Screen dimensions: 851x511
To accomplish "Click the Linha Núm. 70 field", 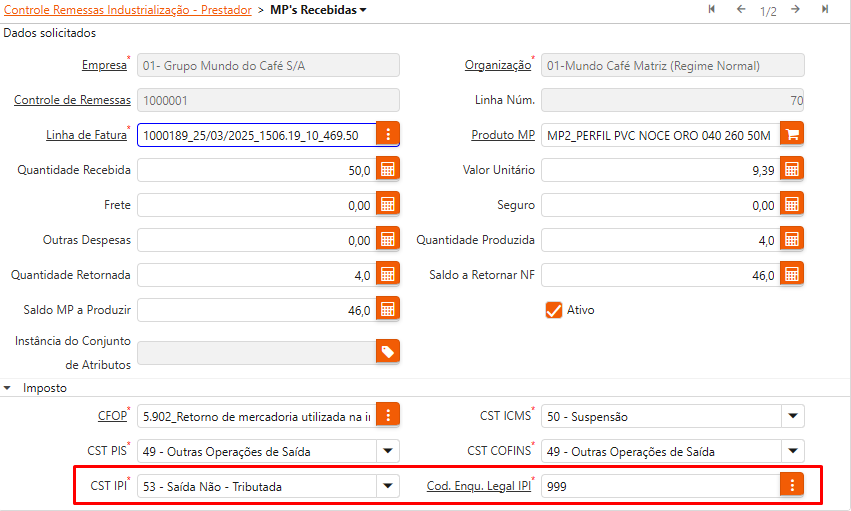I will pos(672,100).
